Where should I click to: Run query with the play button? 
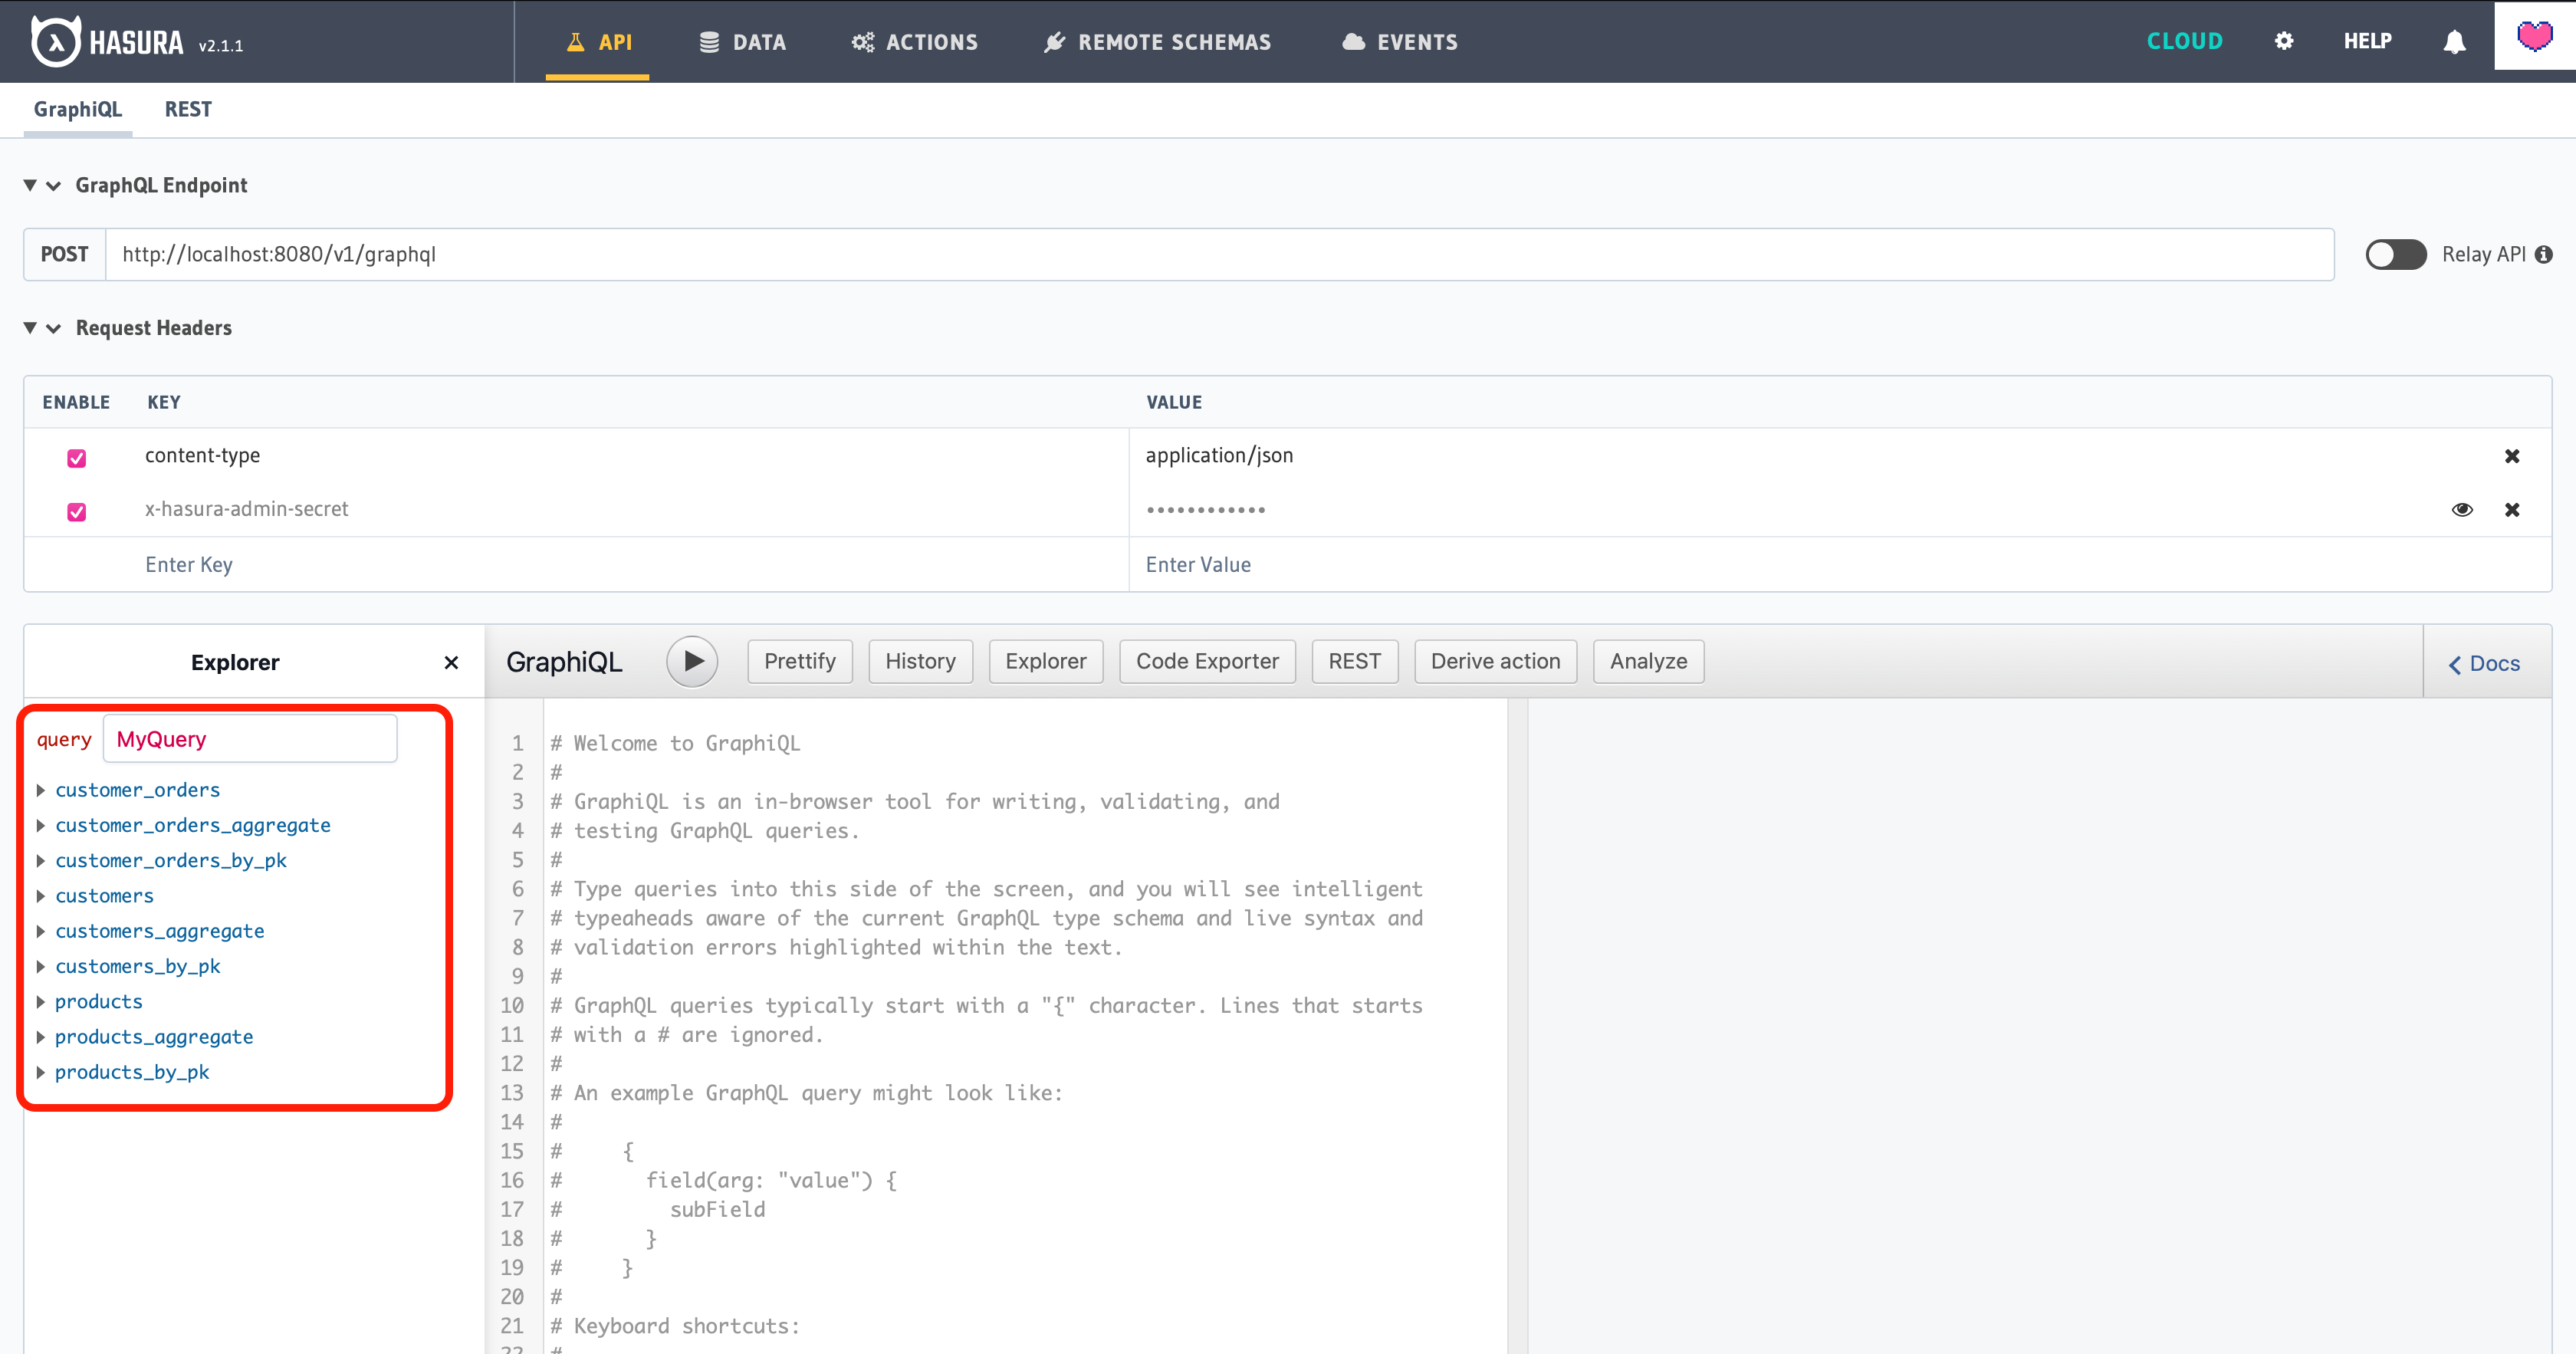(x=692, y=661)
